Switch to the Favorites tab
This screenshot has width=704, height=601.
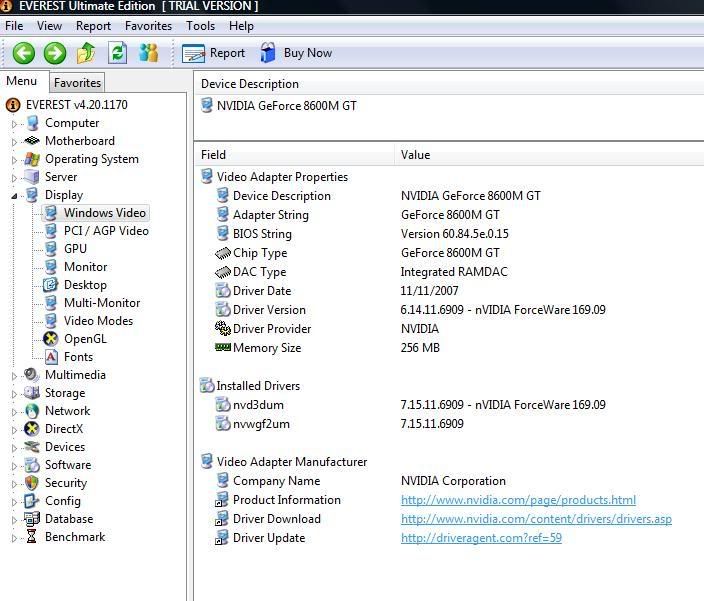pos(77,83)
